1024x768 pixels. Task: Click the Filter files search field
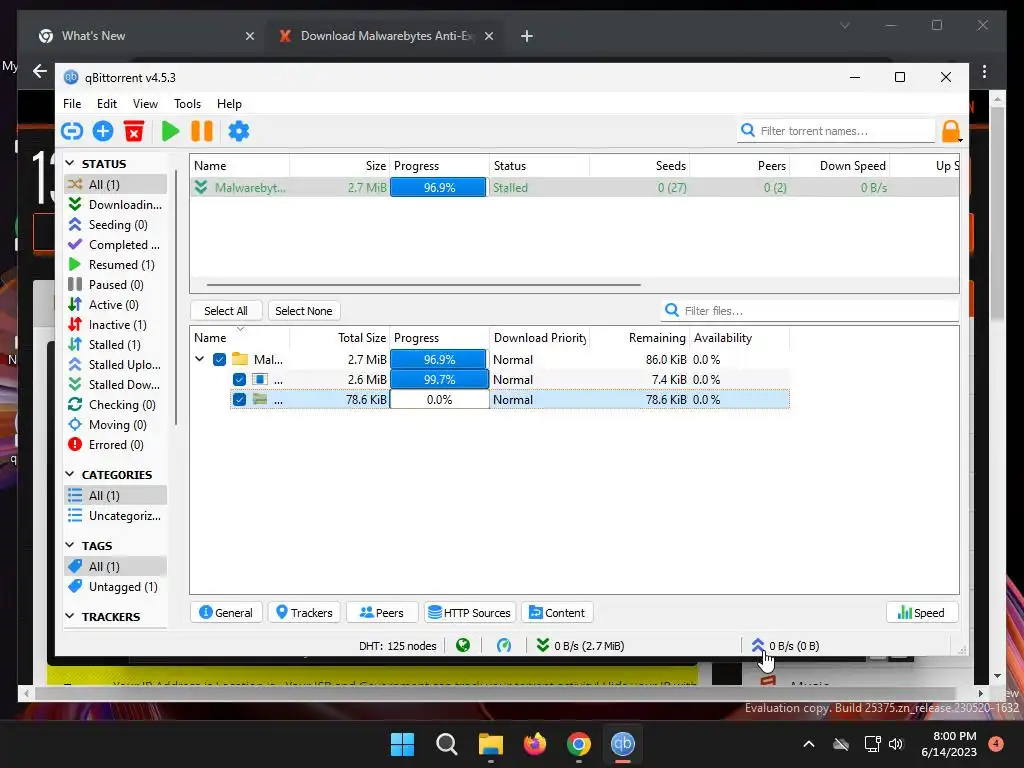(x=810, y=311)
